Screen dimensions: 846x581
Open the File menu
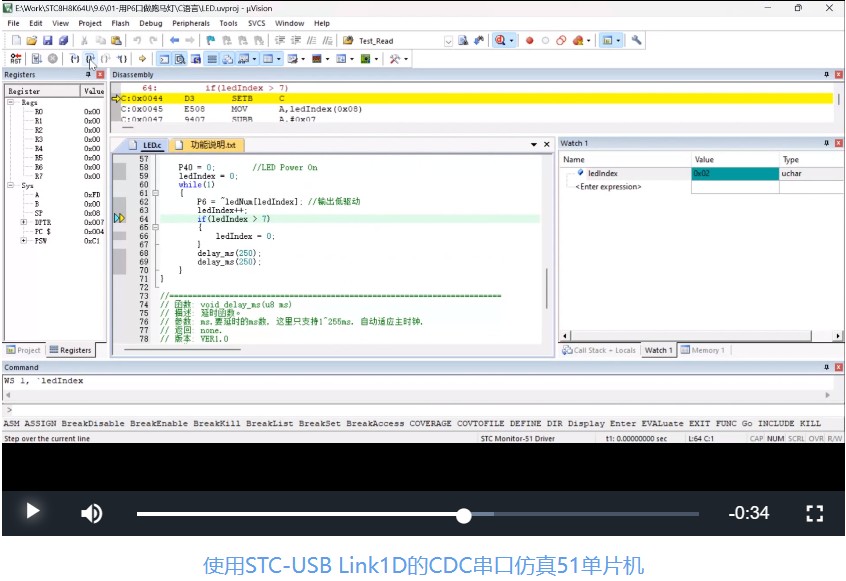coord(13,23)
